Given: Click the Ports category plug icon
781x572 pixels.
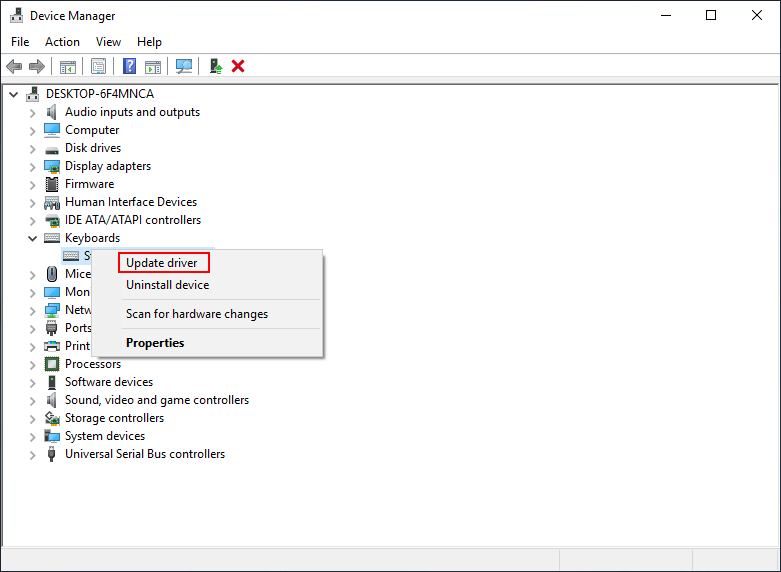Looking at the screenshot, I should click(52, 328).
